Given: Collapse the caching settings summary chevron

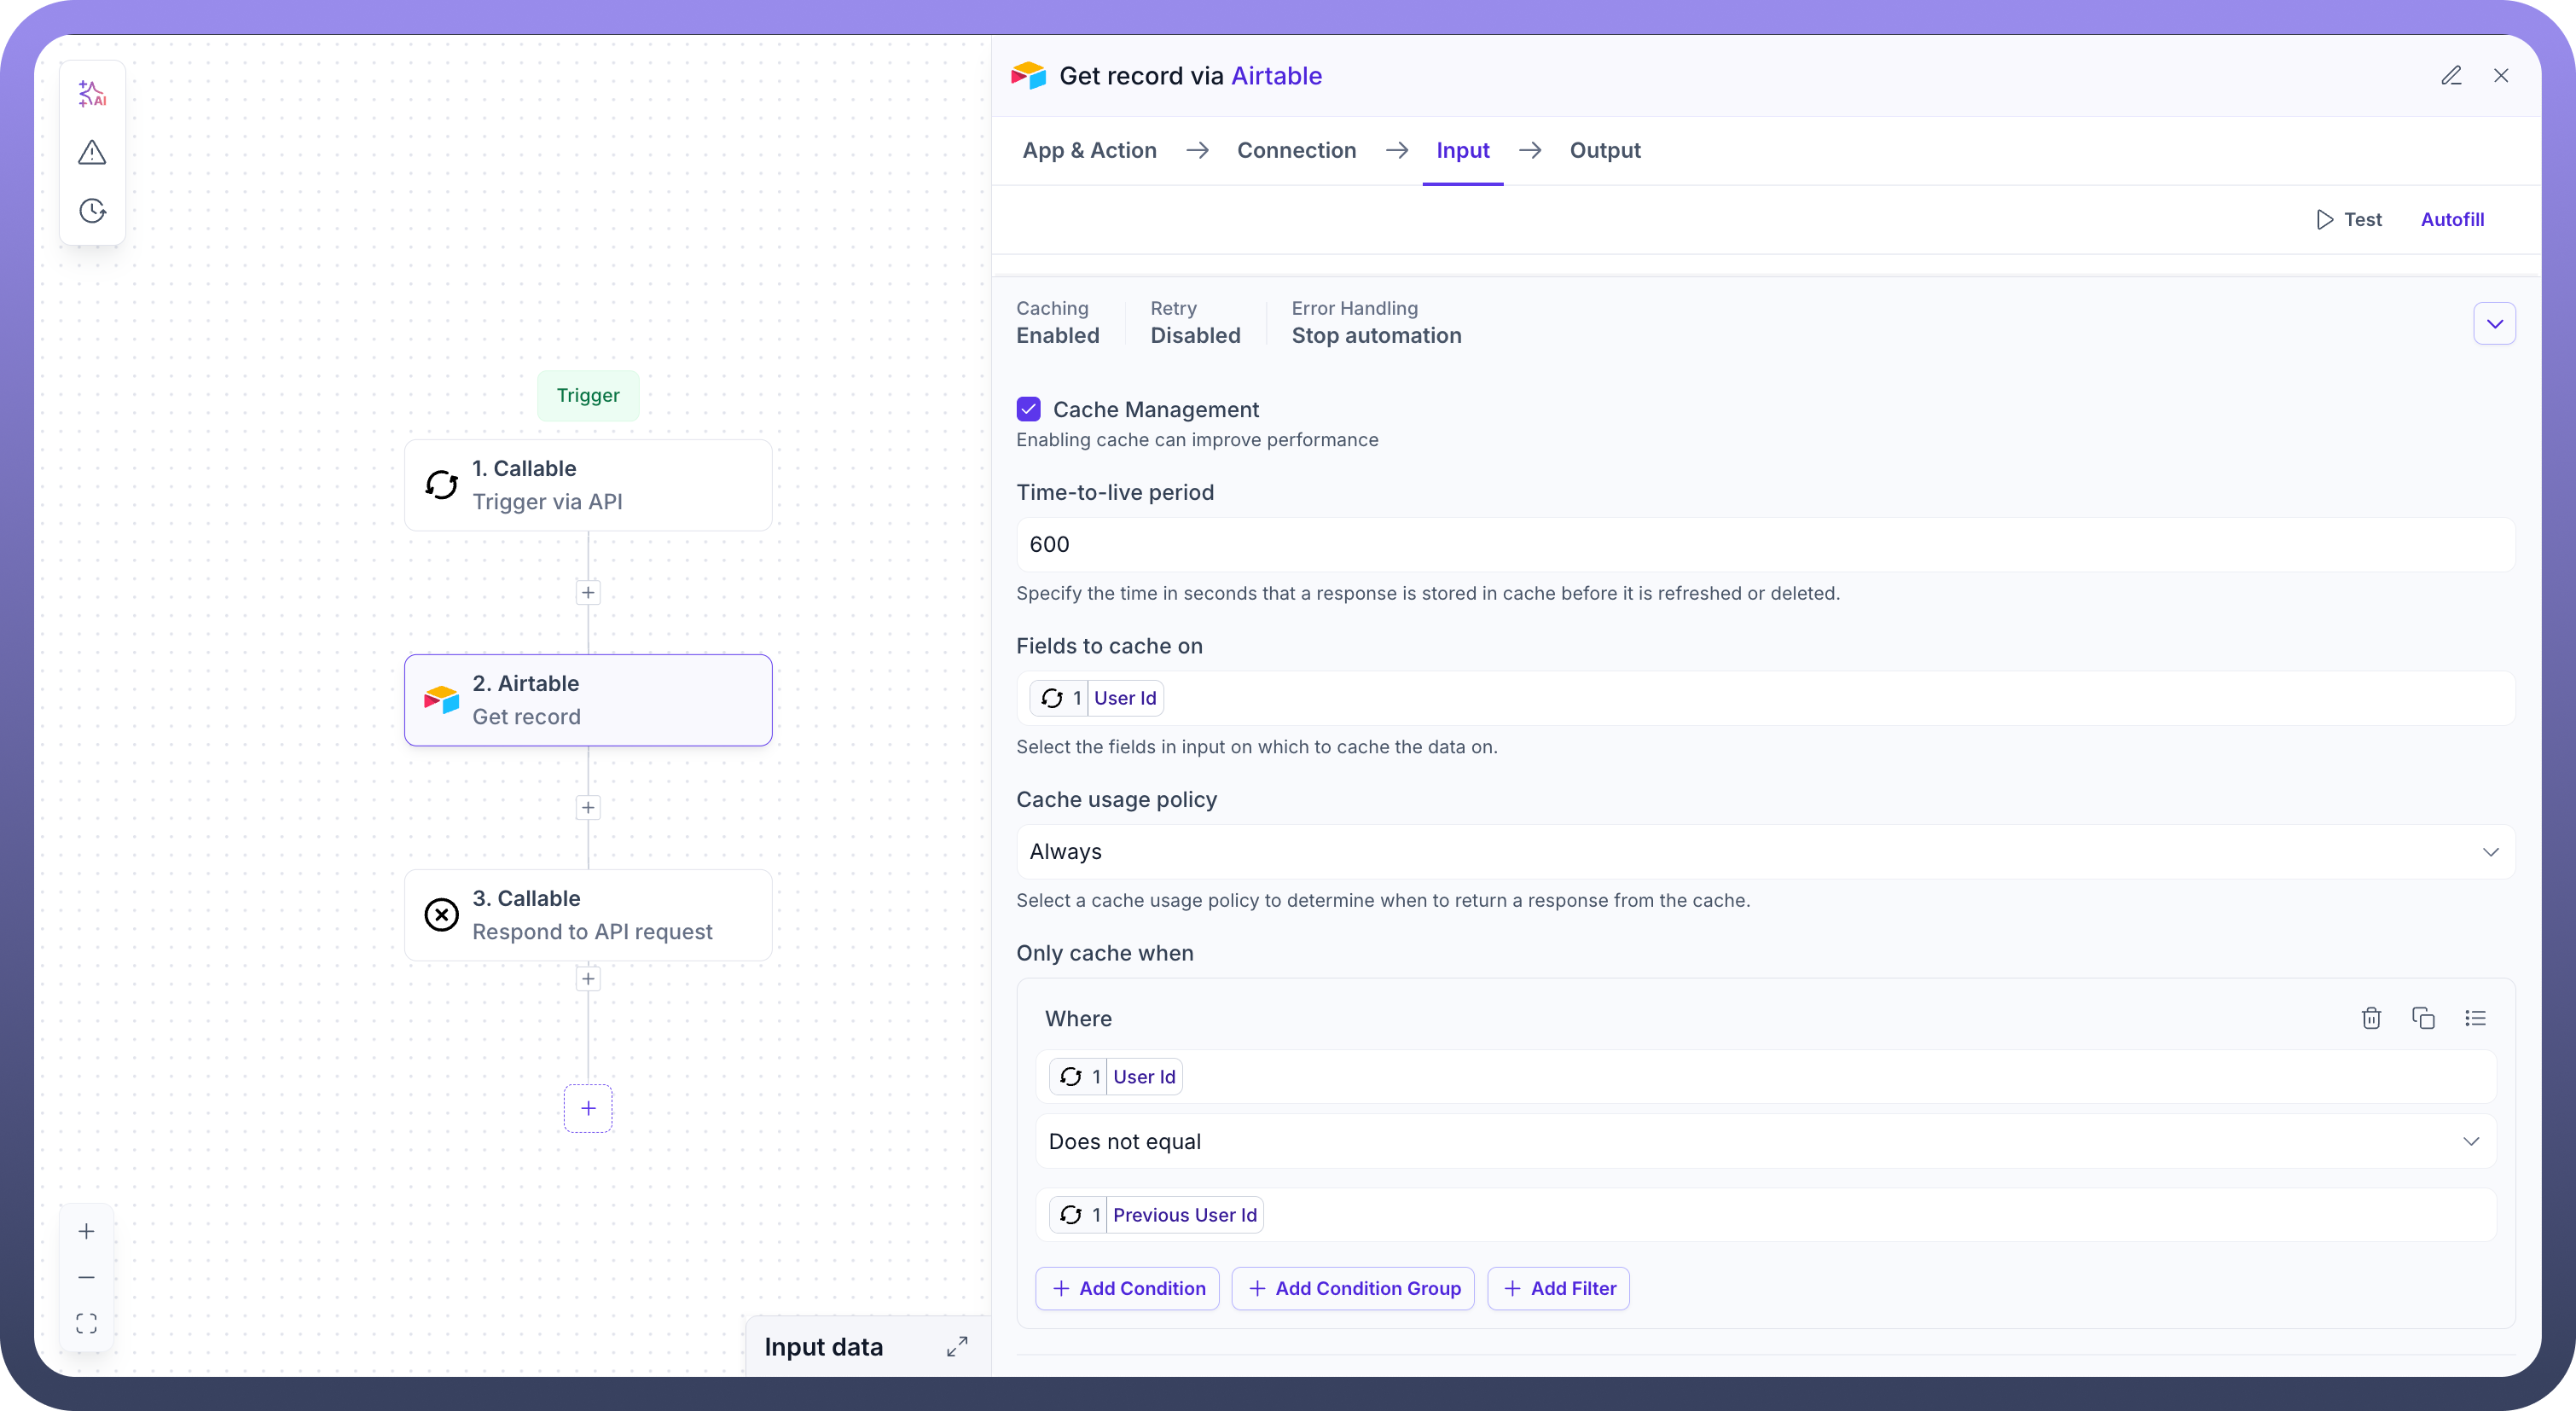Looking at the screenshot, I should pyautogui.click(x=2494, y=324).
